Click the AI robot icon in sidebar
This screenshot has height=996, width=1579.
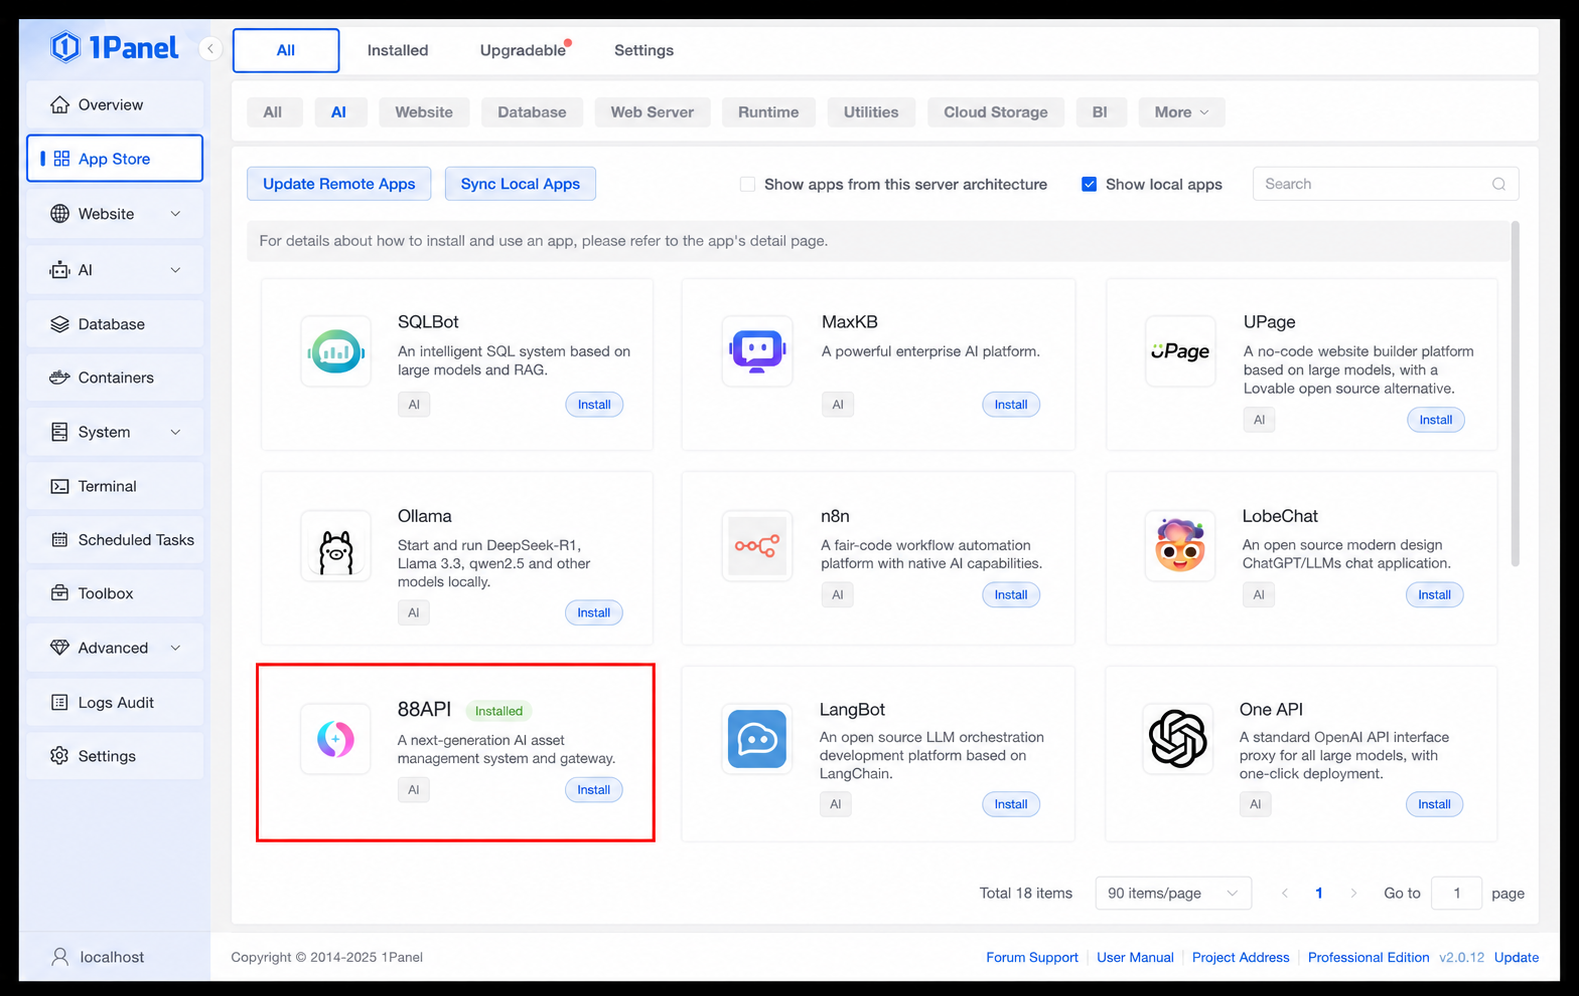60,270
